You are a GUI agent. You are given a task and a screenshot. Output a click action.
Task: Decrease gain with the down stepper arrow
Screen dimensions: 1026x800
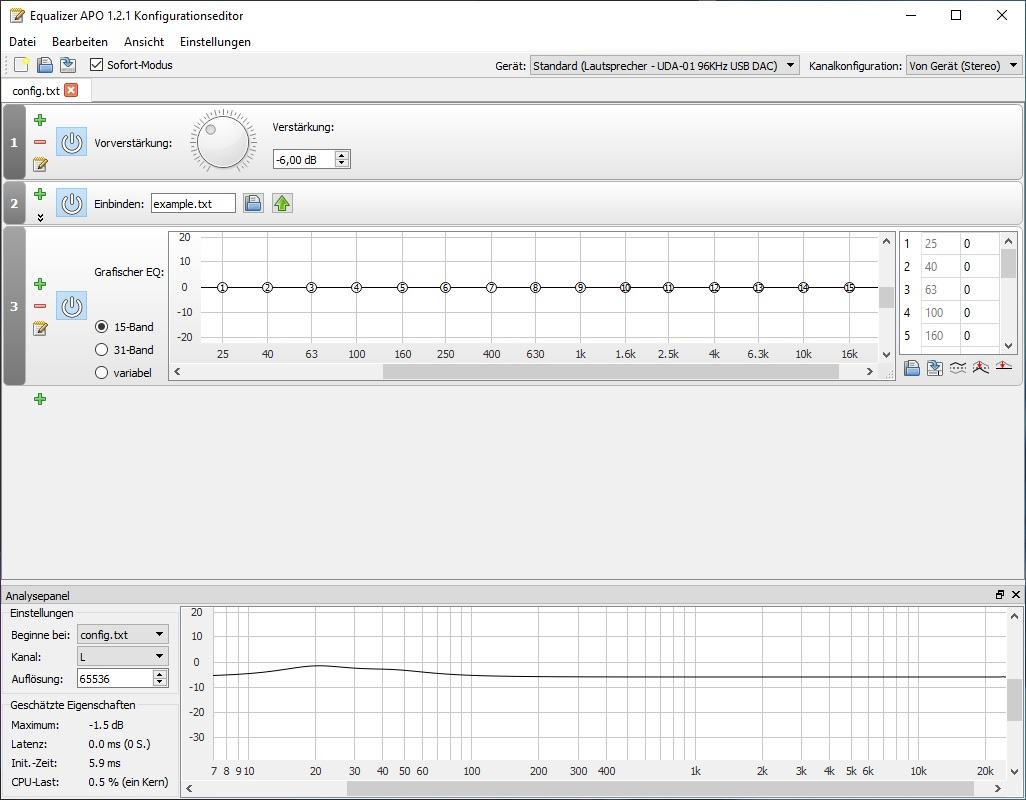(342, 163)
